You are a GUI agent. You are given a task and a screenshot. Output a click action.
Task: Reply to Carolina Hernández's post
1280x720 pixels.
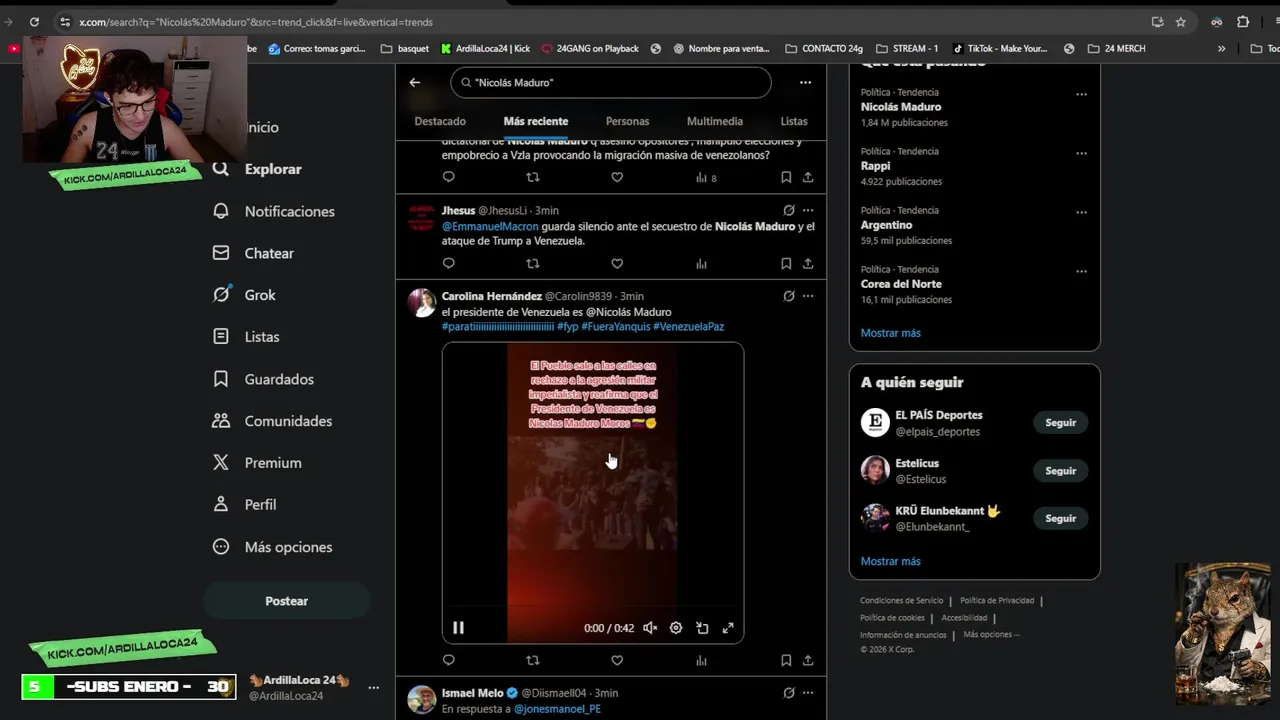click(449, 661)
